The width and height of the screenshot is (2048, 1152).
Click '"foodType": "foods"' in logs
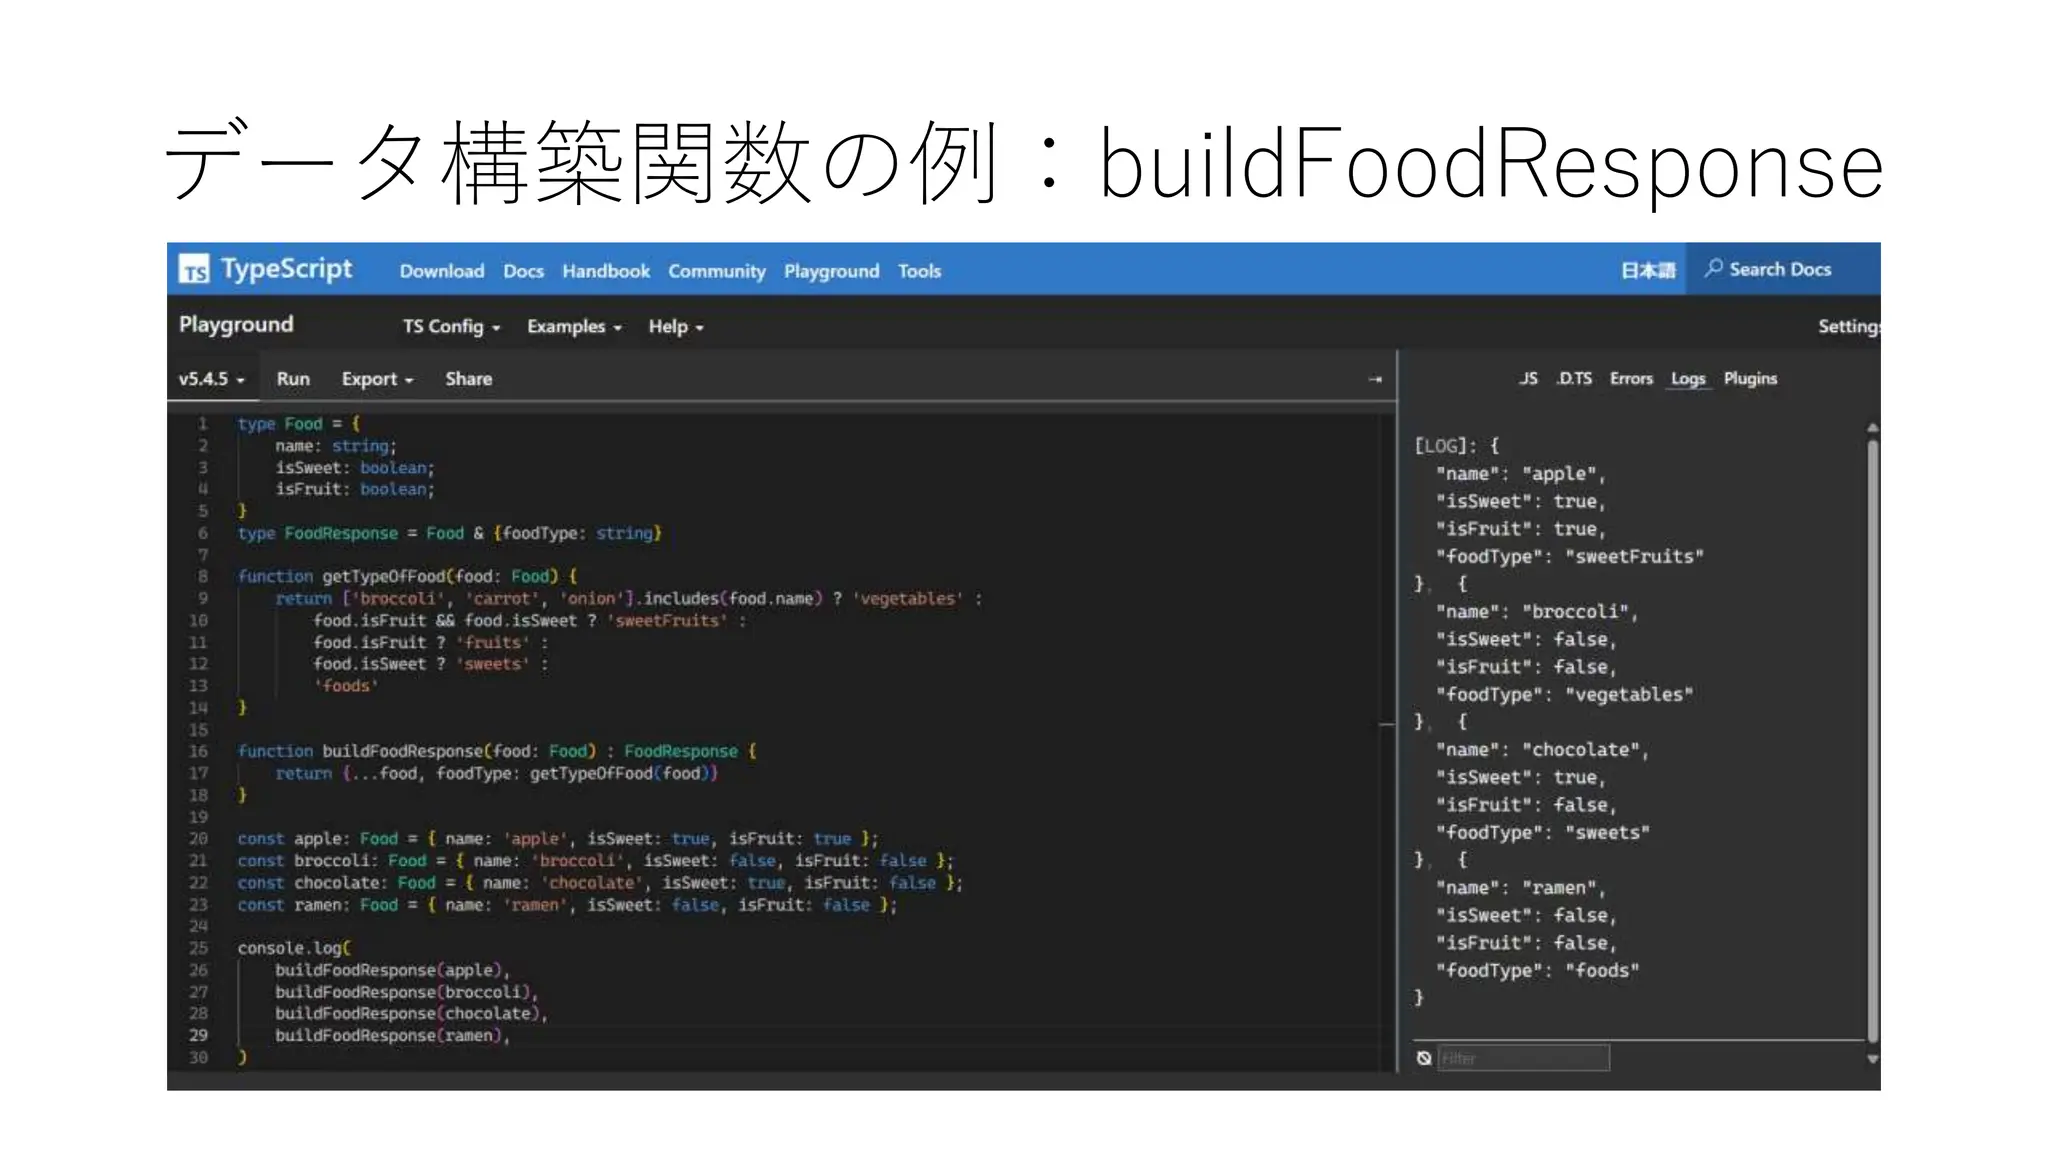pyautogui.click(x=1537, y=971)
